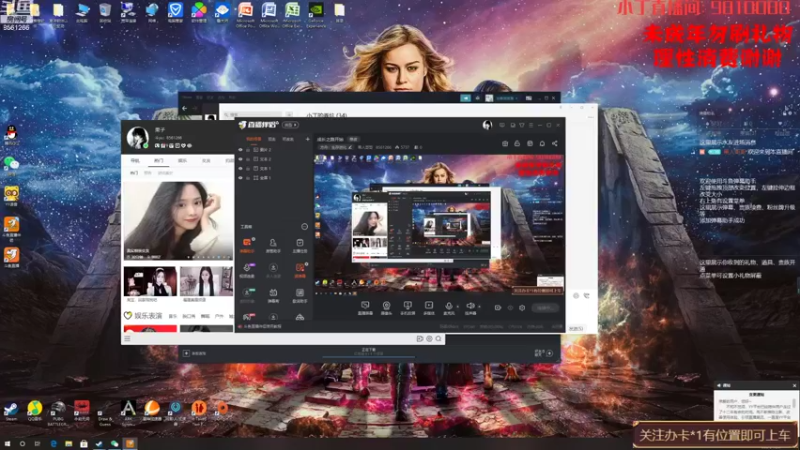Toggle visibility eye of third scene source
800x450 pixels.
point(241,168)
